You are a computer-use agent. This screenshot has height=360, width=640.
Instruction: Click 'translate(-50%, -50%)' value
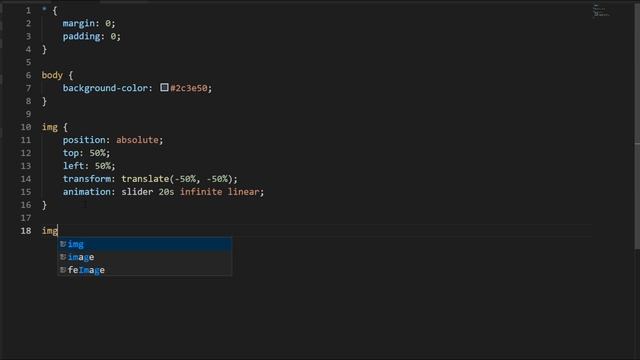[x=177, y=179]
